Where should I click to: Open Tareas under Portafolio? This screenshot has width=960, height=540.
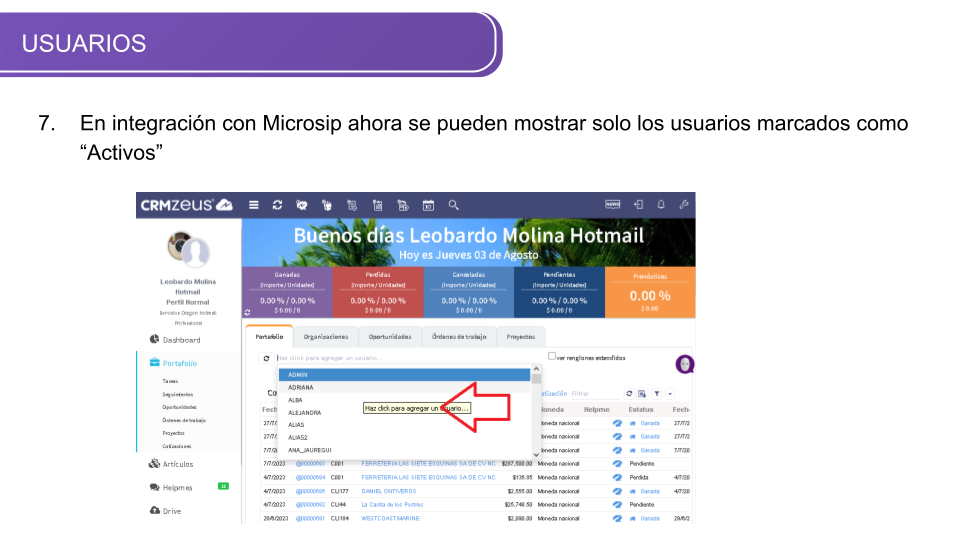[x=170, y=381]
